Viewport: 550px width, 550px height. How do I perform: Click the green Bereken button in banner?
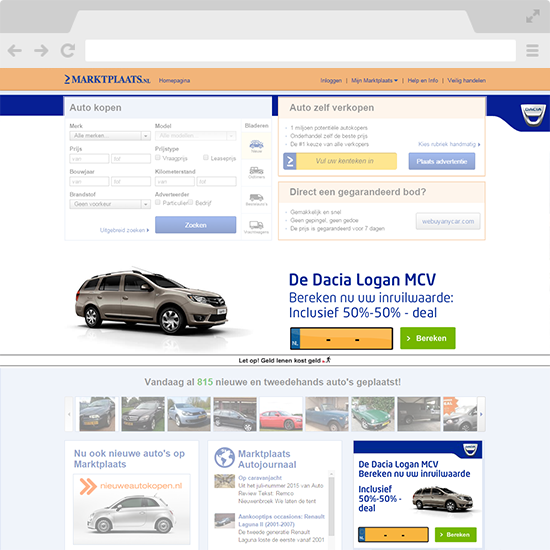[x=428, y=338]
